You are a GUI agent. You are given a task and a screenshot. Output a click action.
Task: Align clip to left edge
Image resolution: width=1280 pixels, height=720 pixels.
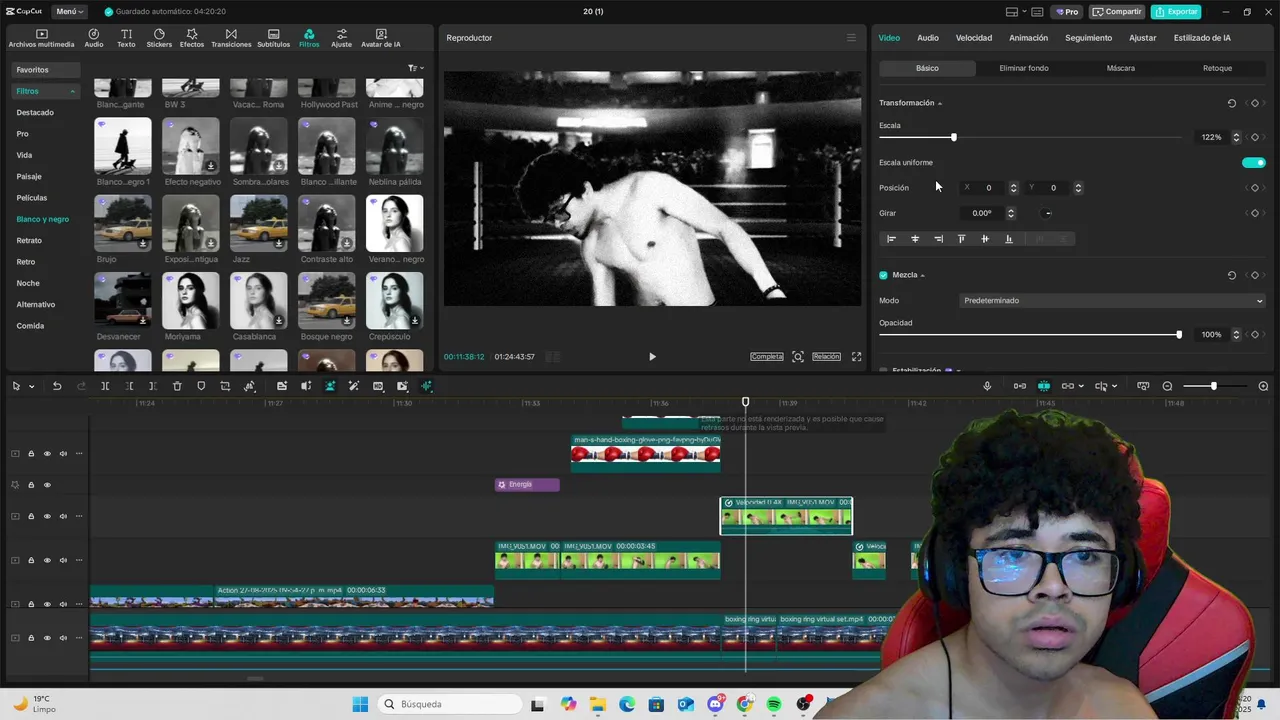(891, 239)
